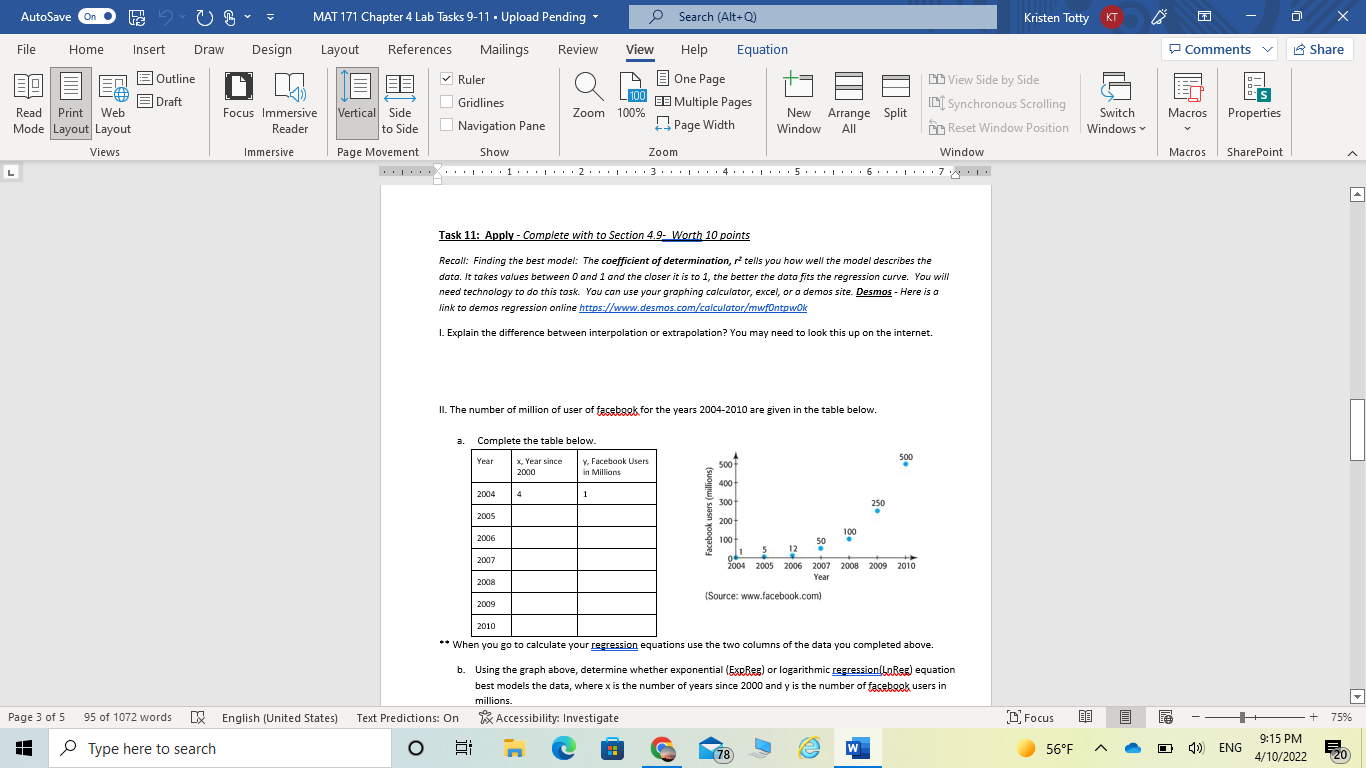Switch to Read Mode view
Screen dimensions: 1366x768
pyautogui.click(x=28, y=101)
